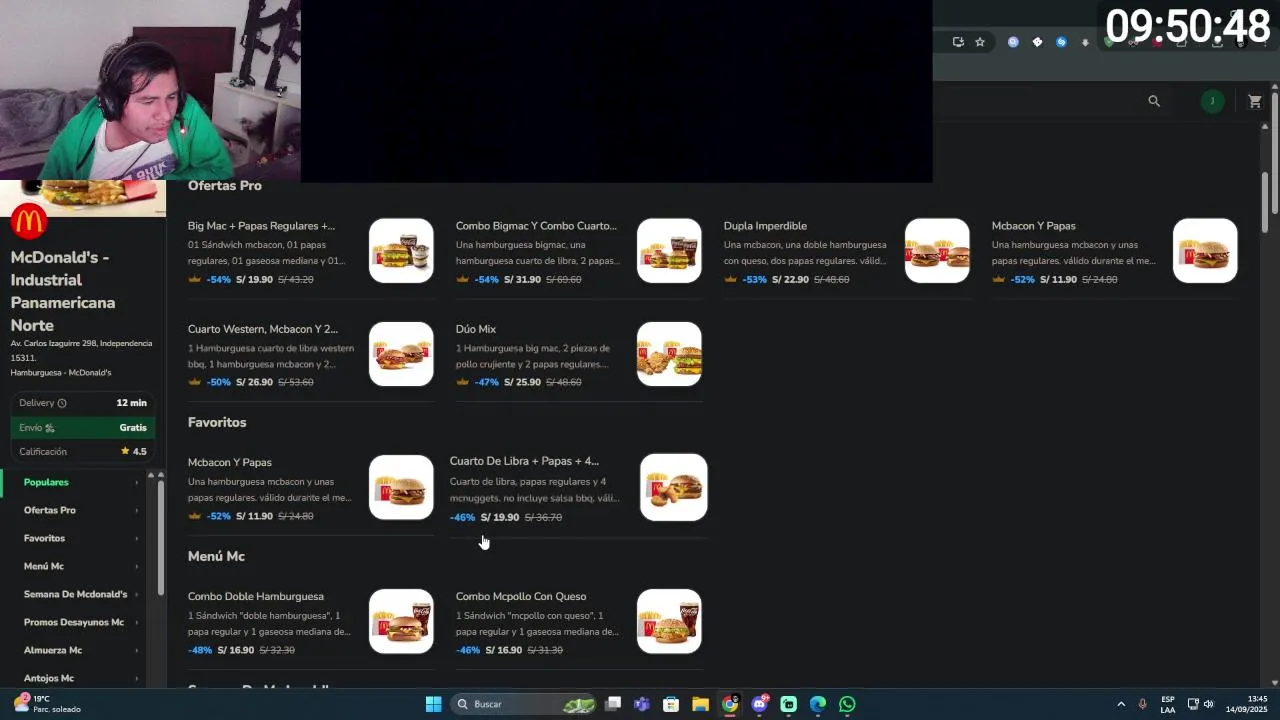This screenshot has width=1280, height=720.
Task: Open Combo Mcpollo Con Queso item
Action: tap(579, 622)
